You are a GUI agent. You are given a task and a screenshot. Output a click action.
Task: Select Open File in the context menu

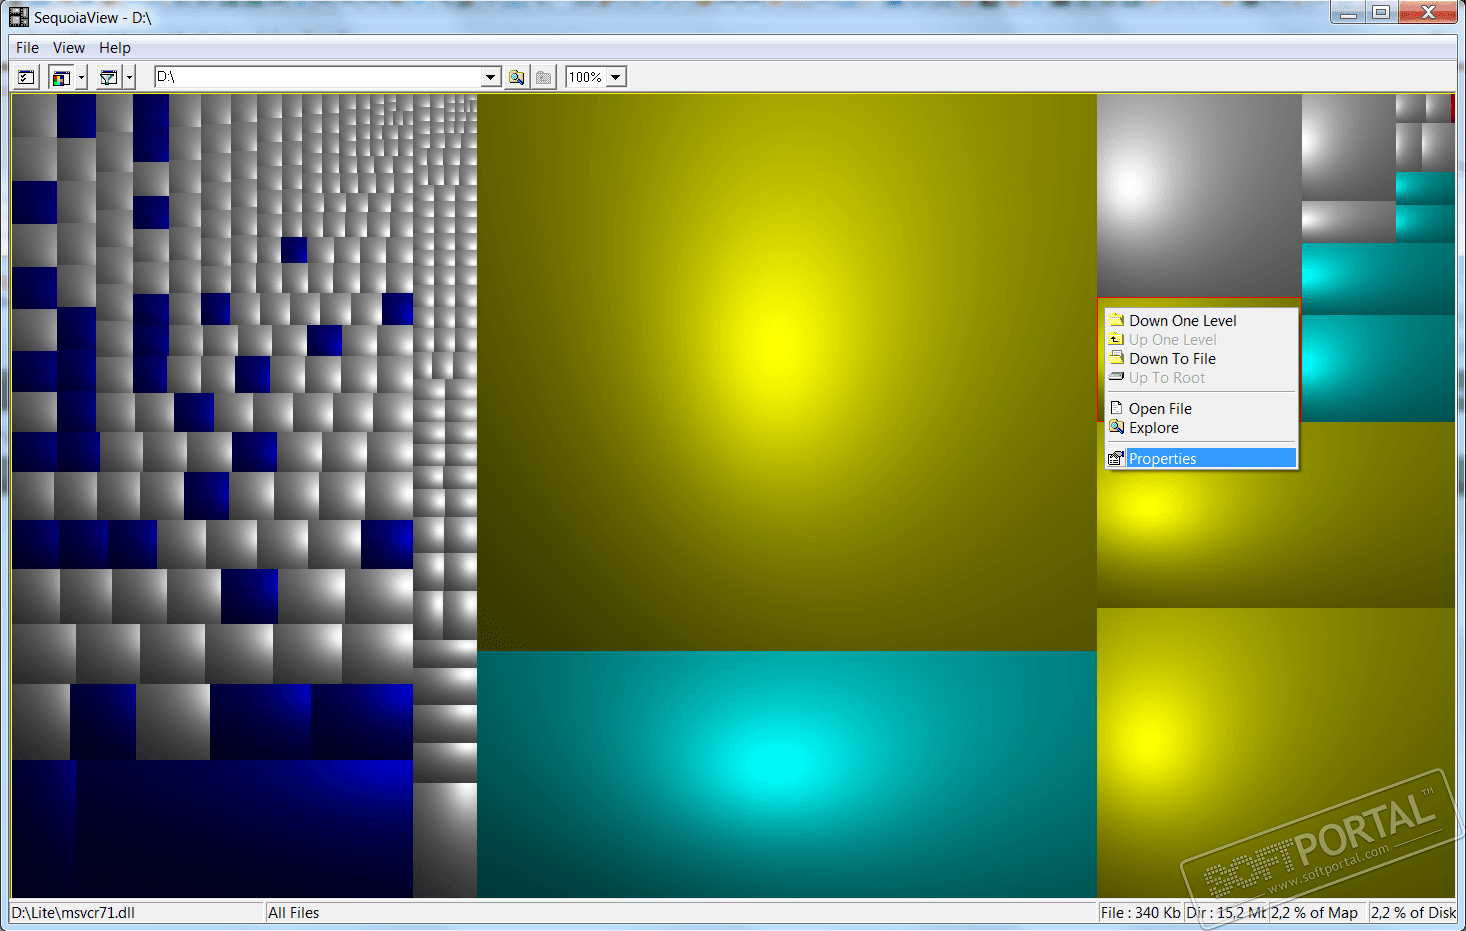[x=1201, y=409]
